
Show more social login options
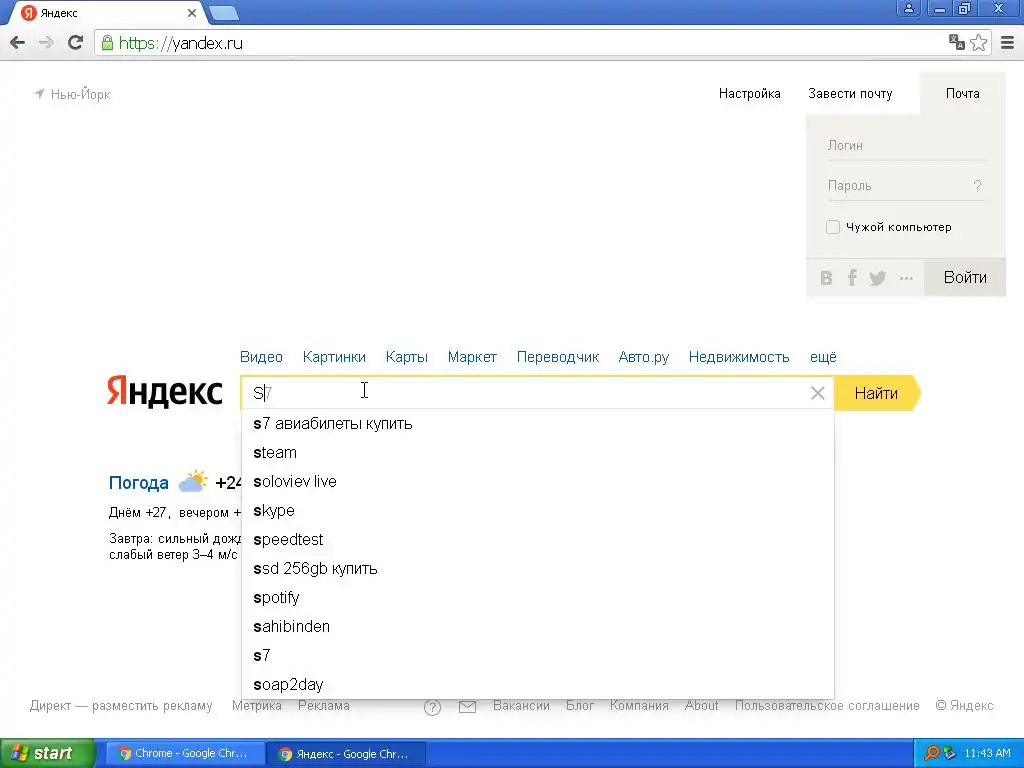(x=906, y=278)
